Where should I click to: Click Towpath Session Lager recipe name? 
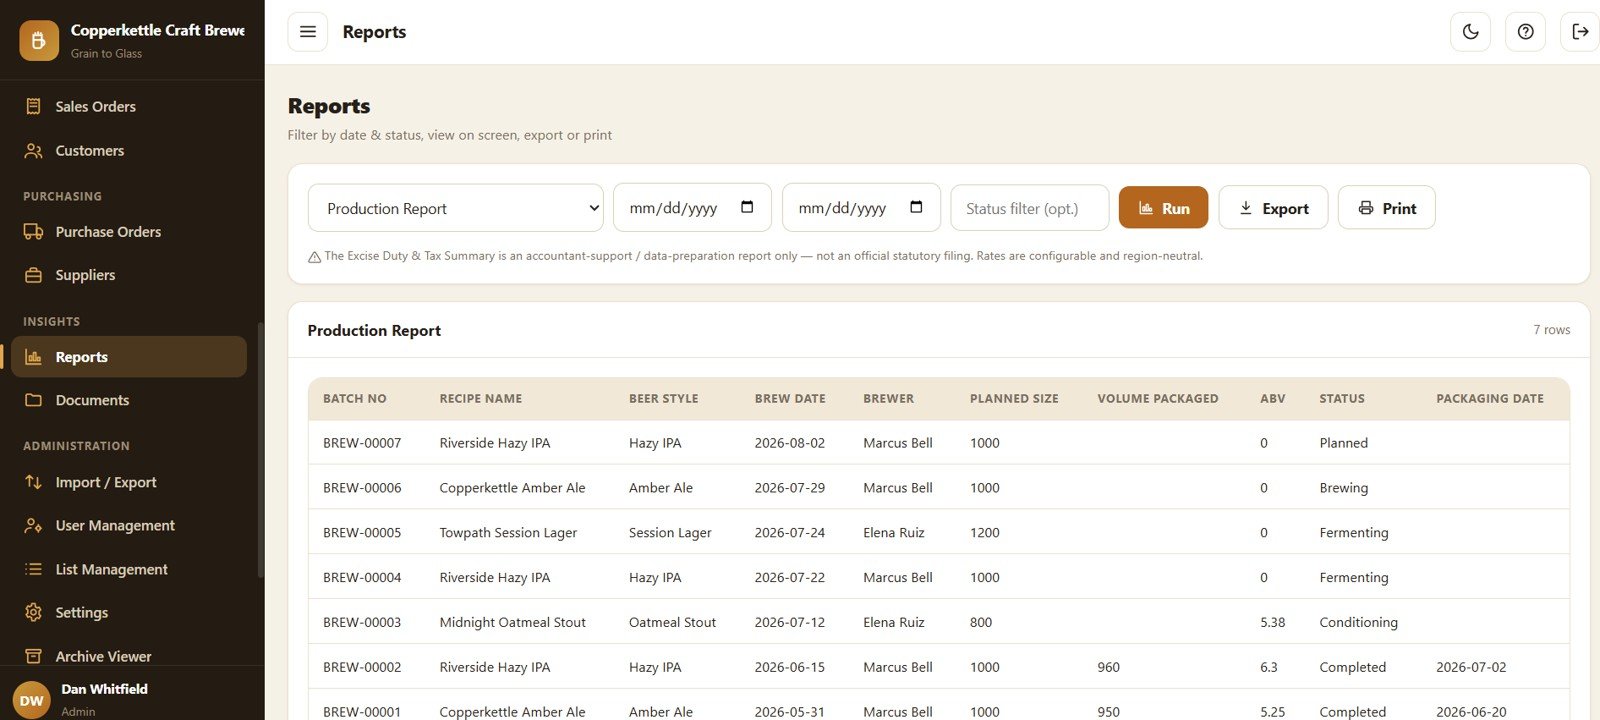pyautogui.click(x=508, y=533)
